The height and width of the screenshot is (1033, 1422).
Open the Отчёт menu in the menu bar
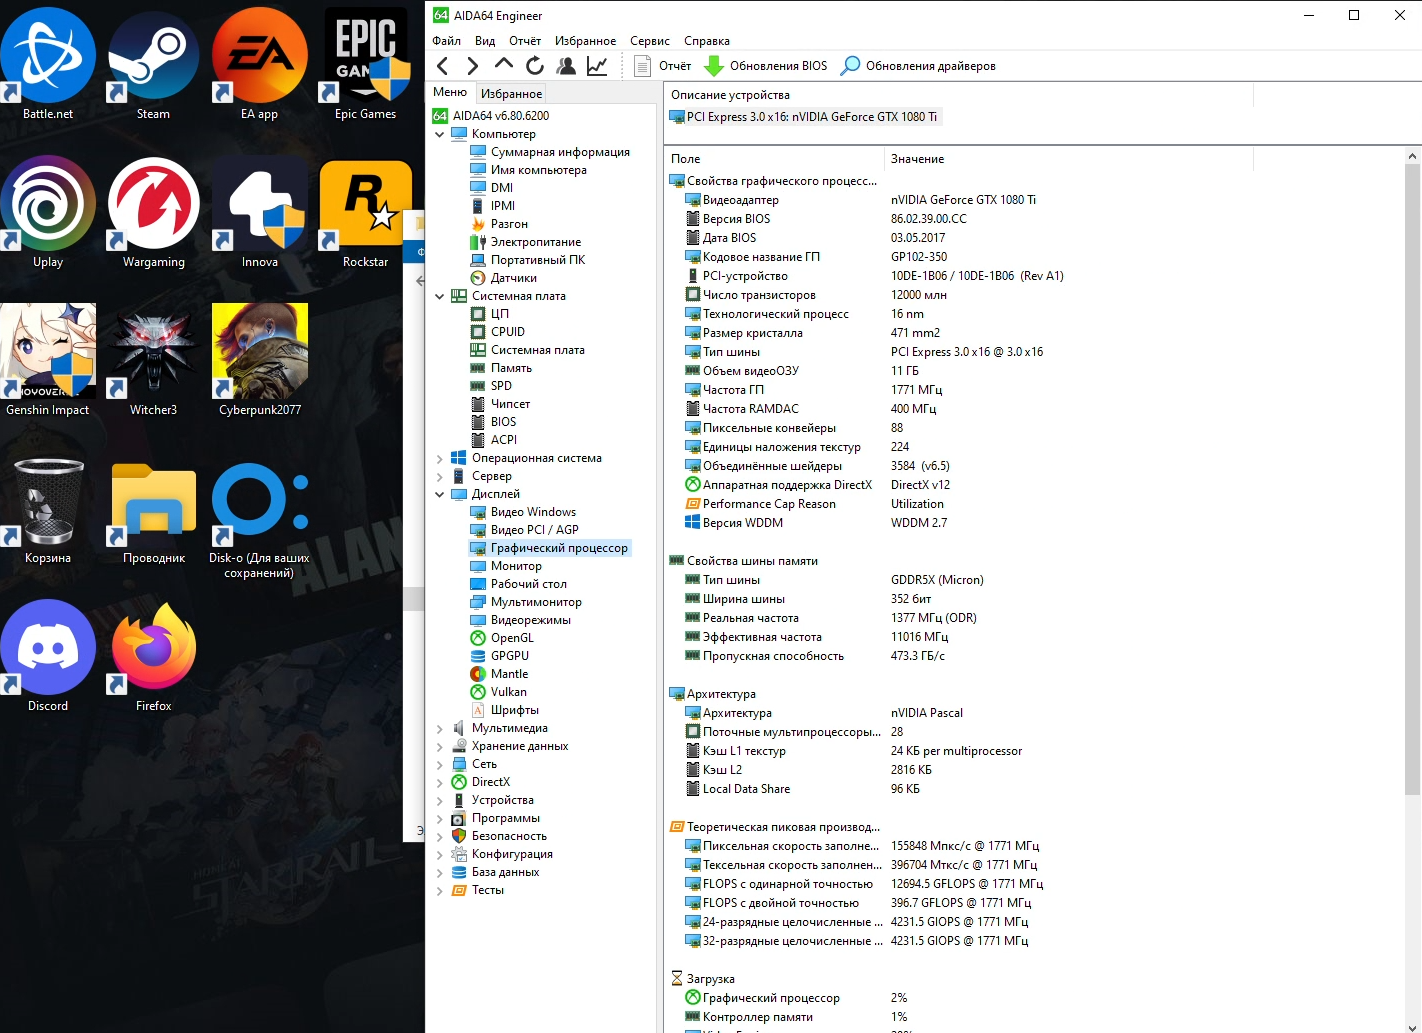click(525, 41)
